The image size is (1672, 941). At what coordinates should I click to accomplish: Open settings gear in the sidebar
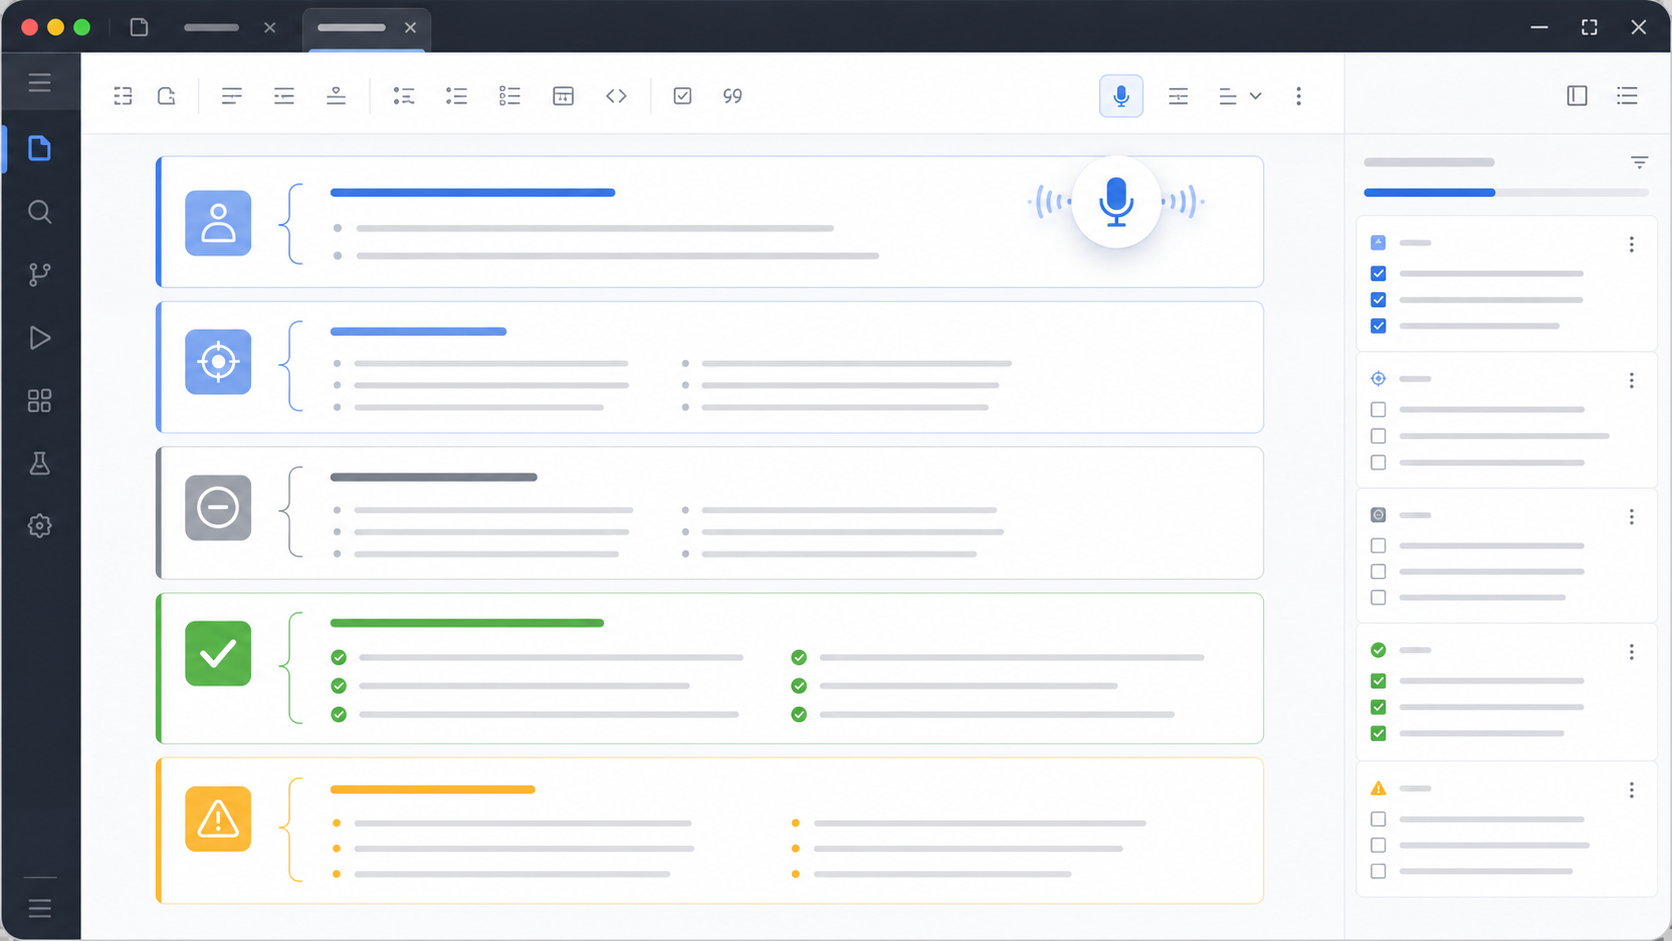[x=40, y=526]
